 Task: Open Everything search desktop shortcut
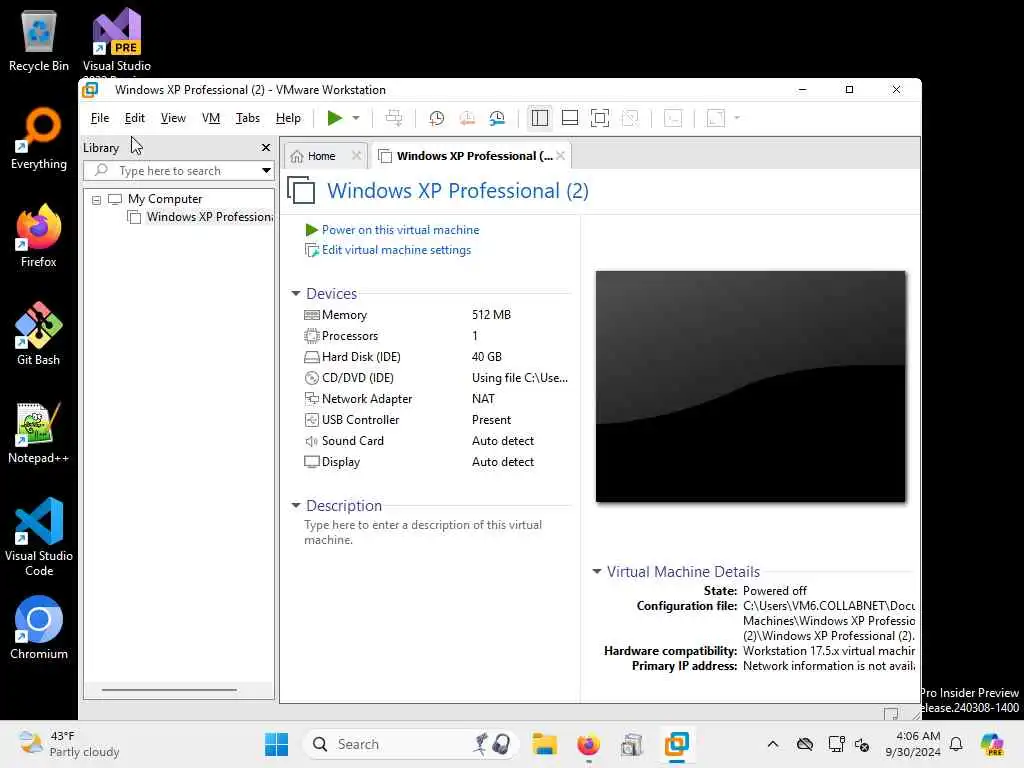click(x=39, y=139)
